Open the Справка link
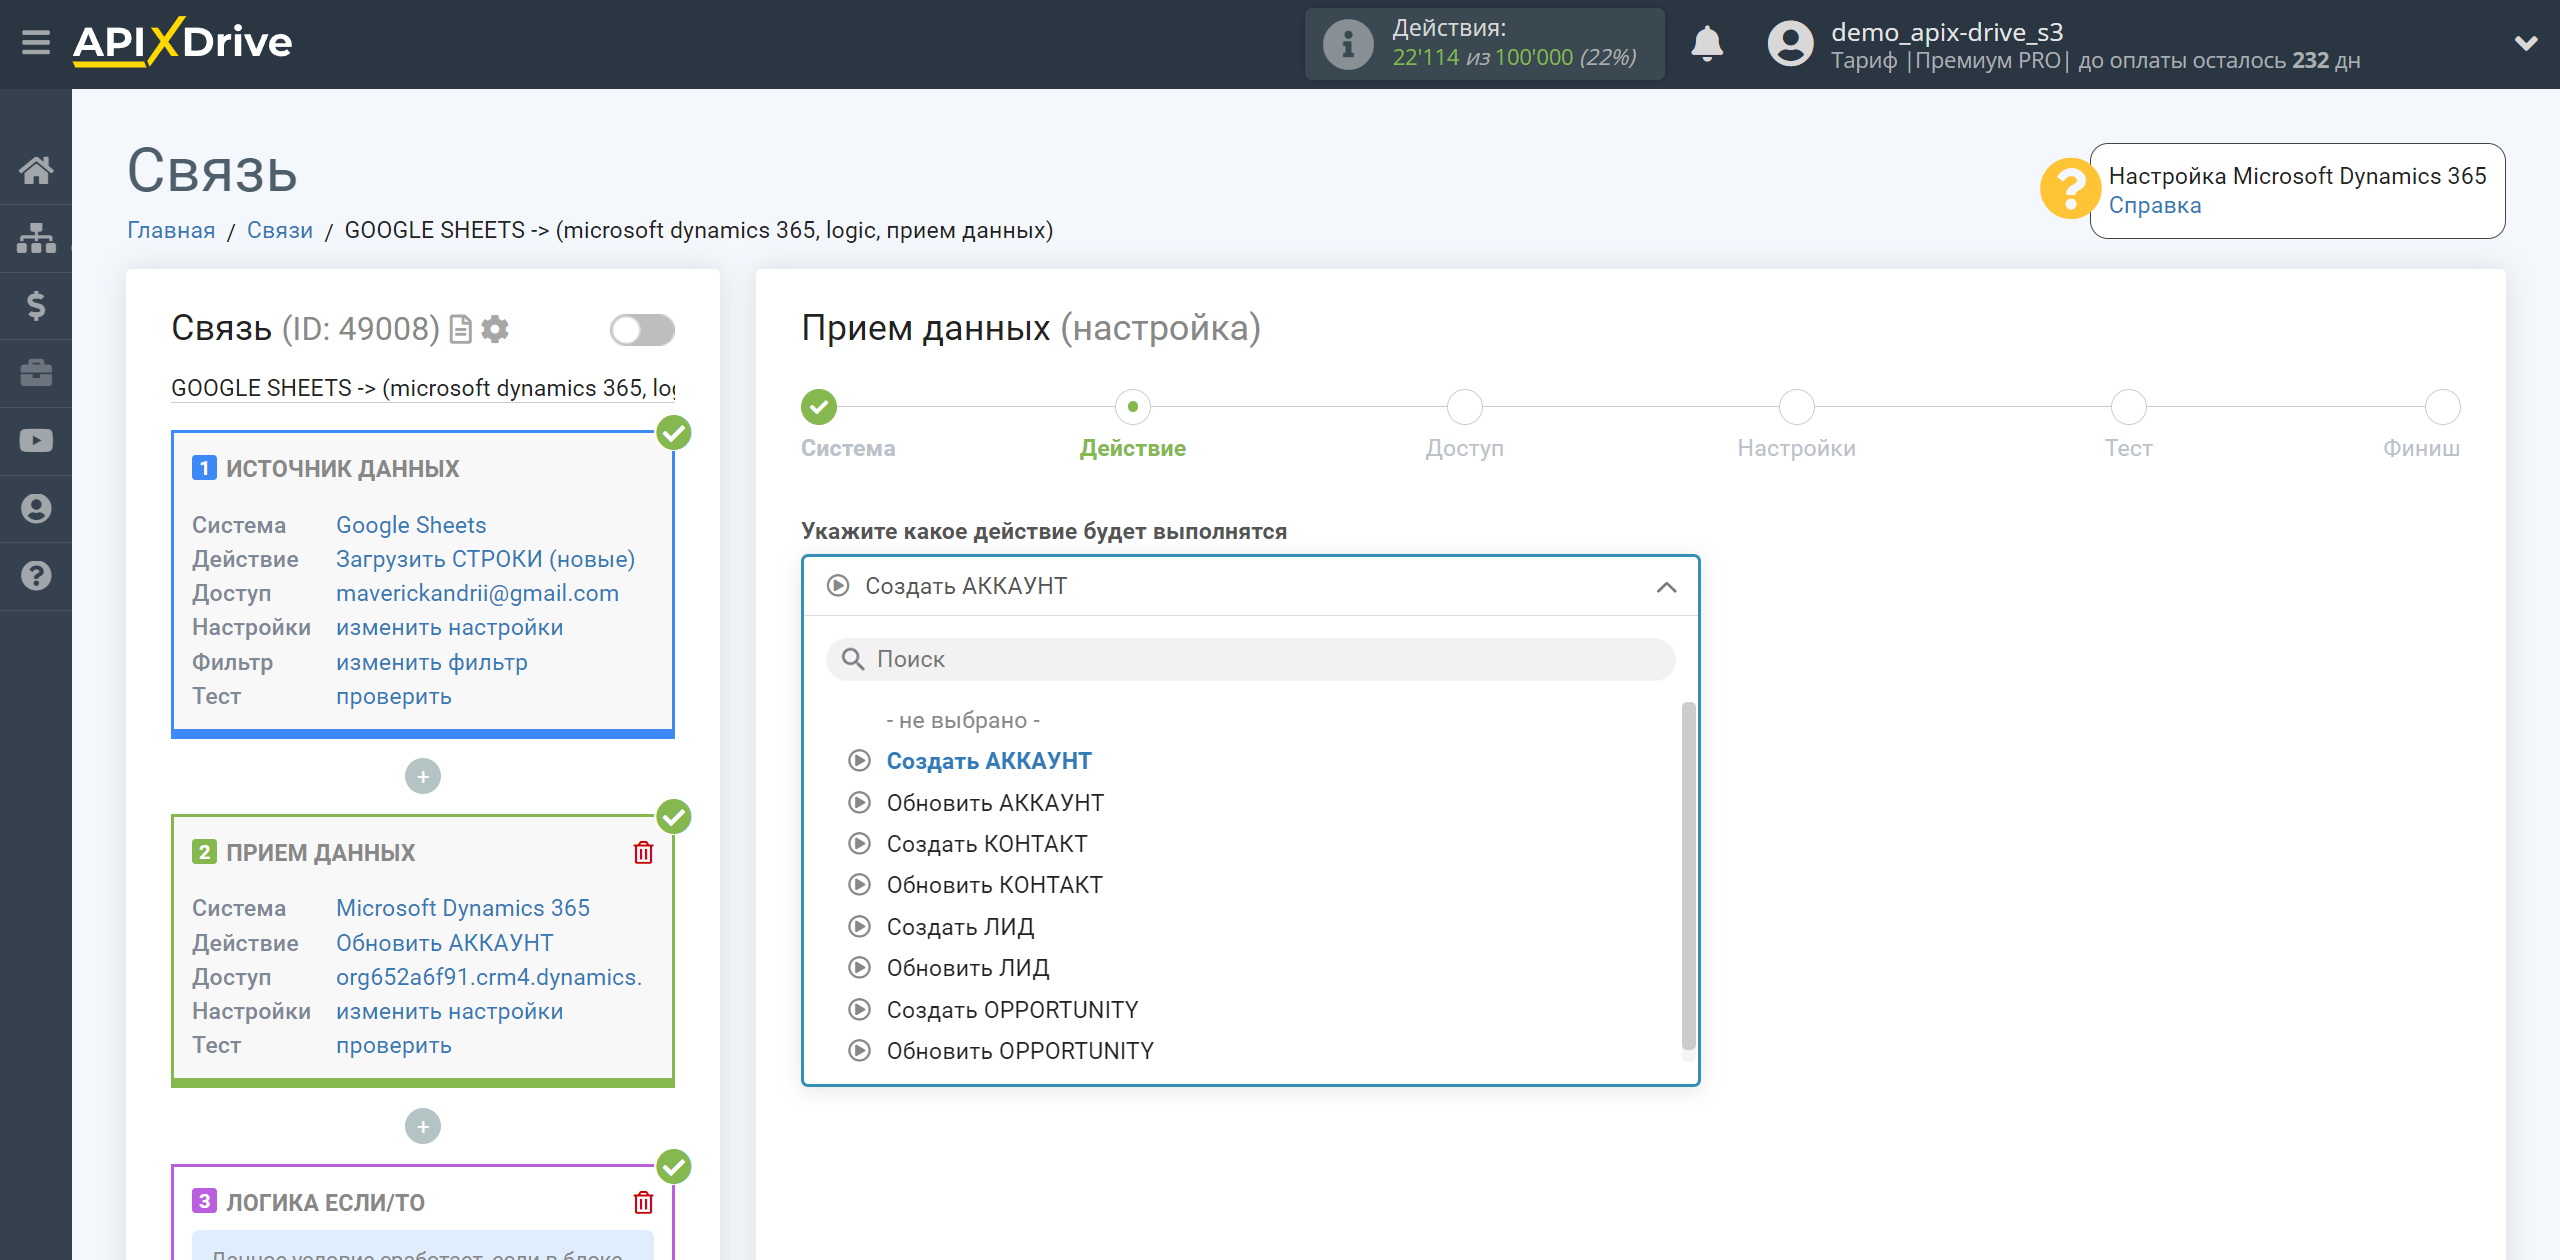 2154,206
